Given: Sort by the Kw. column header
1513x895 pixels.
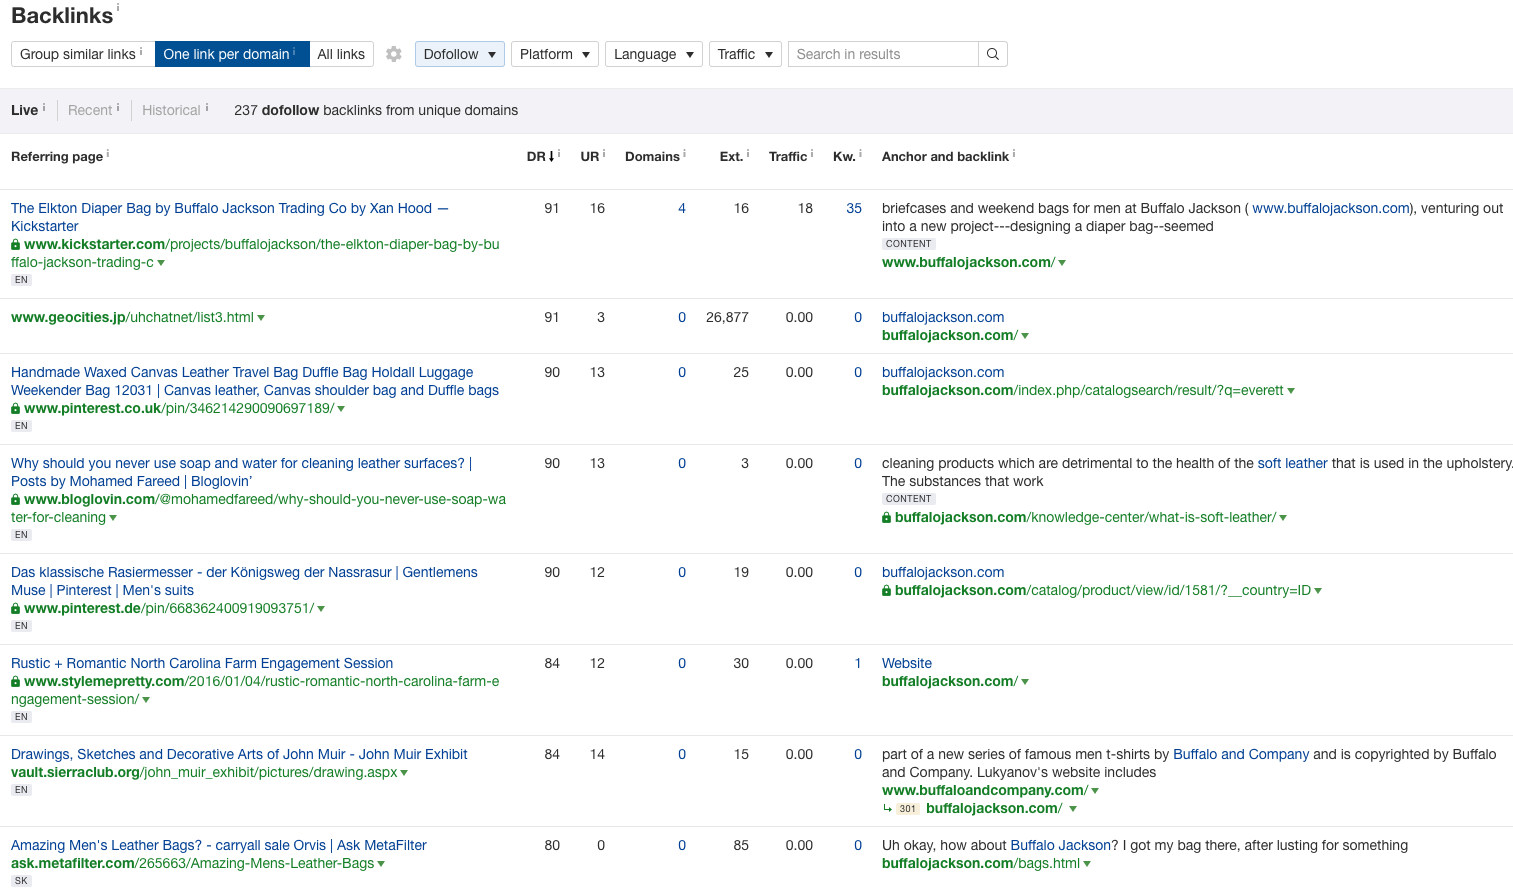Looking at the screenshot, I should [x=844, y=156].
